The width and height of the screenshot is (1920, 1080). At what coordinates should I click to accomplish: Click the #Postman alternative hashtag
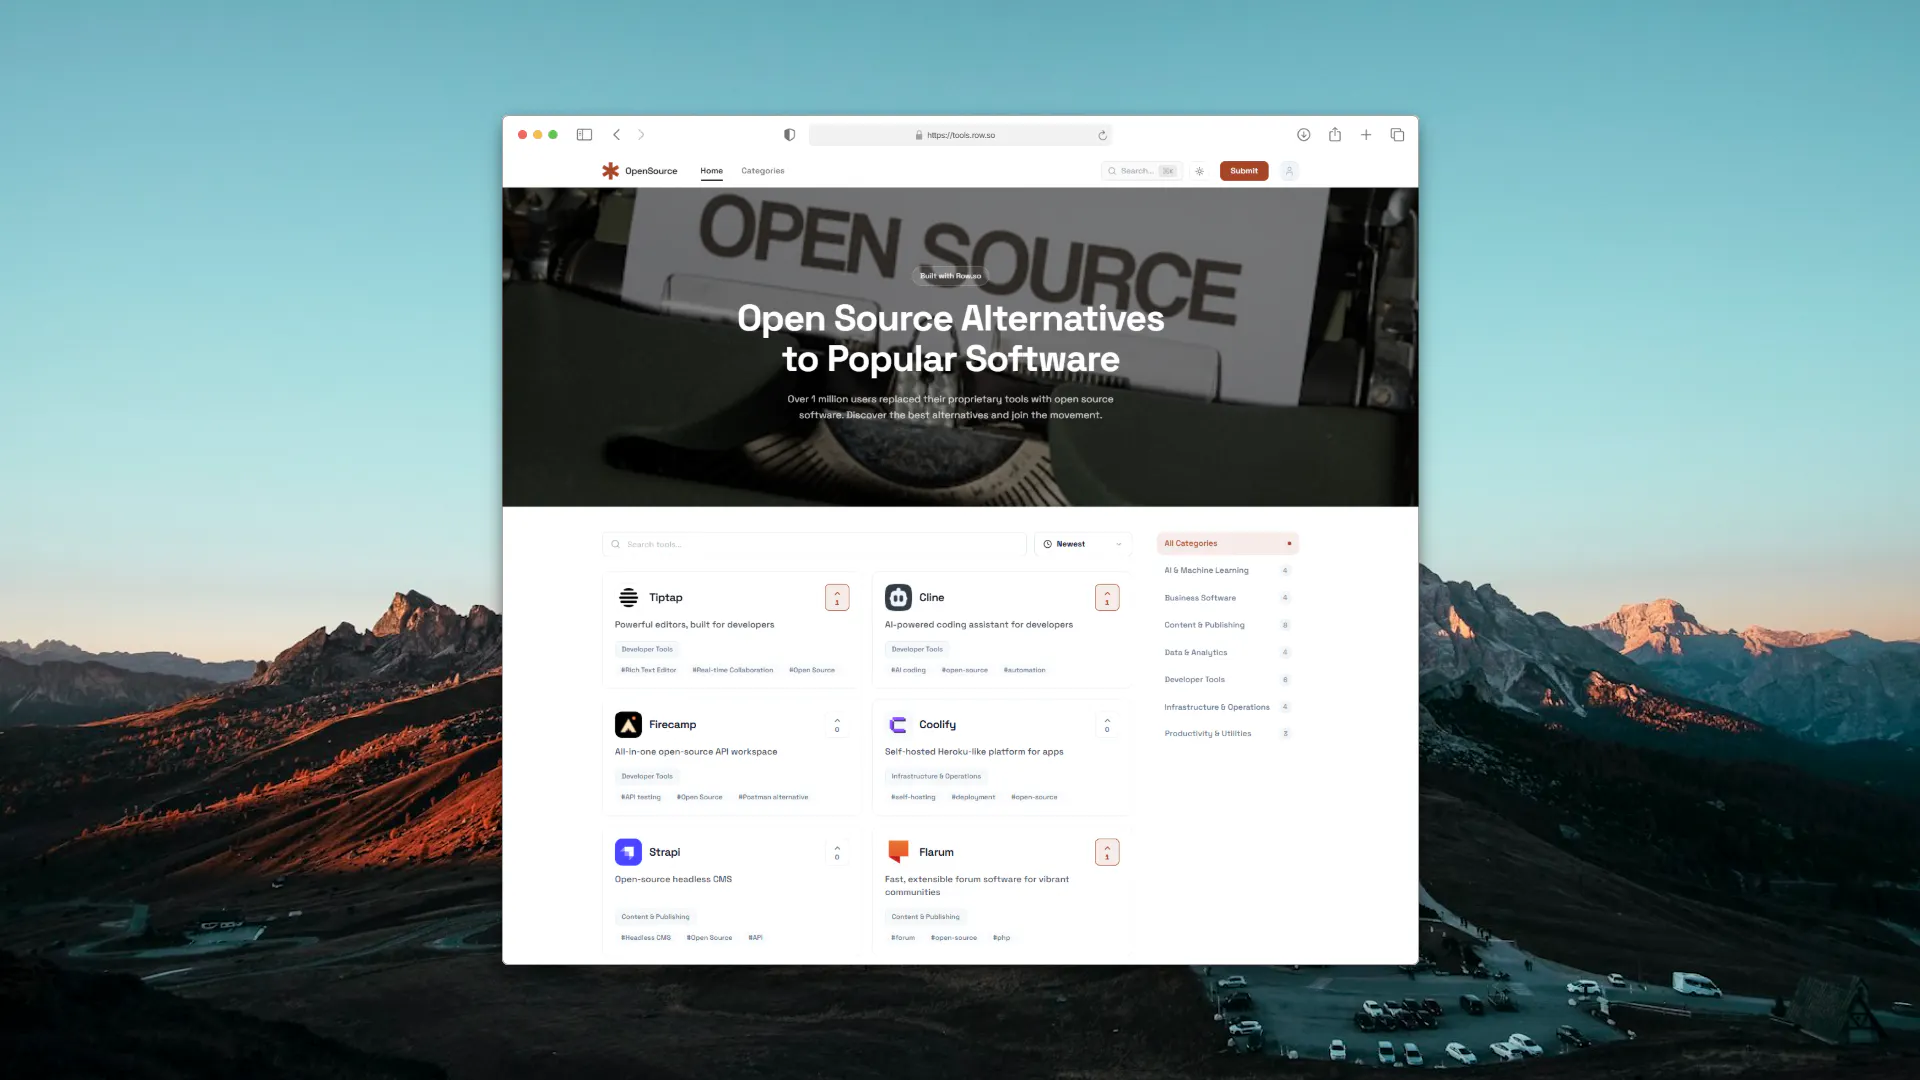(x=773, y=798)
